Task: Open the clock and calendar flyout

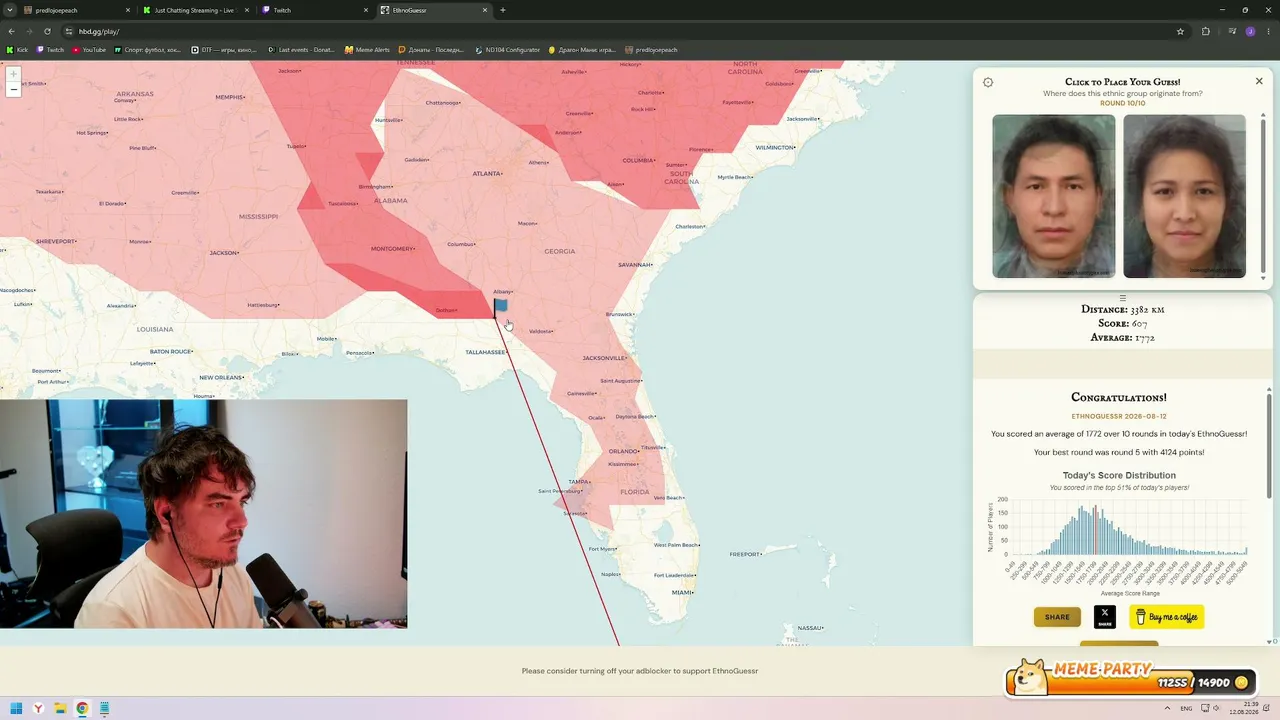Action: tap(1245, 709)
